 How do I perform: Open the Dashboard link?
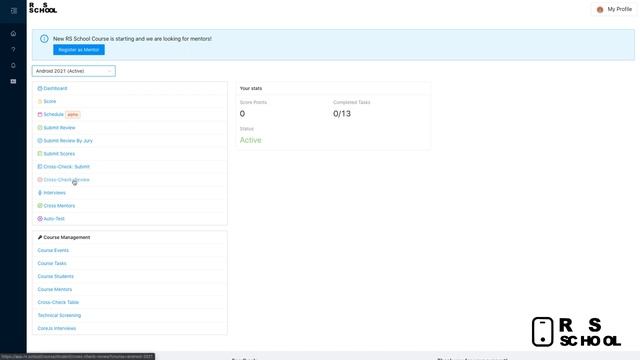click(56, 88)
